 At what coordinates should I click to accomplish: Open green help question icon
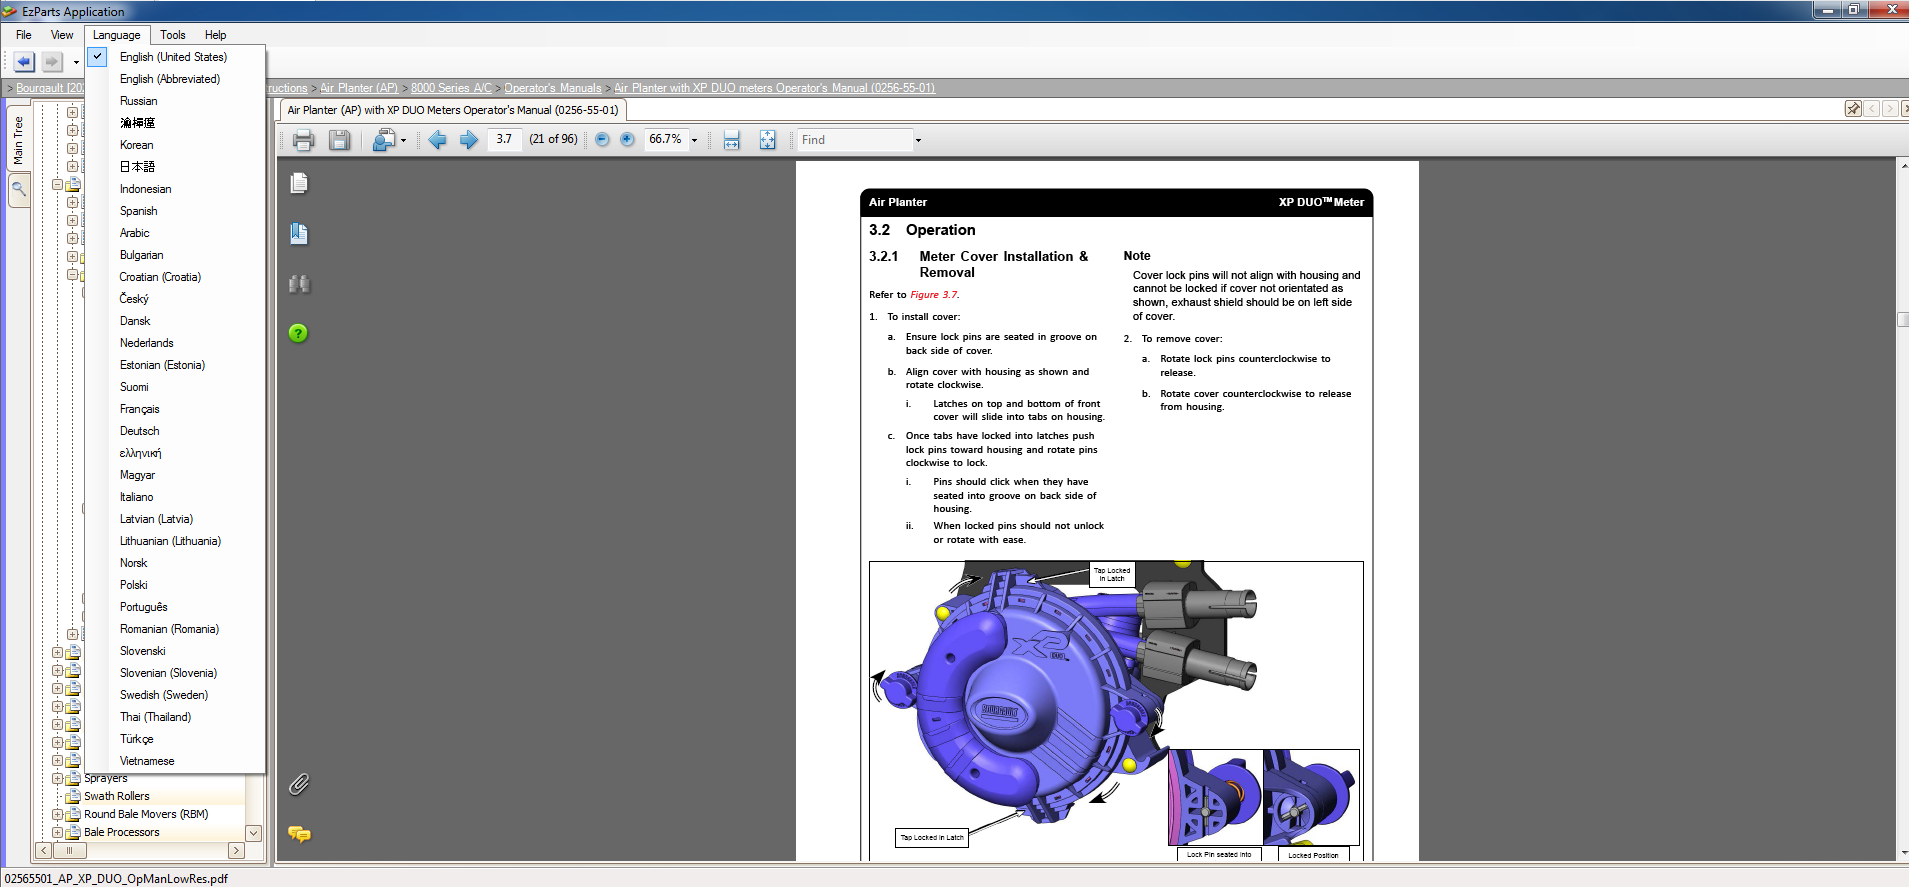298,333
